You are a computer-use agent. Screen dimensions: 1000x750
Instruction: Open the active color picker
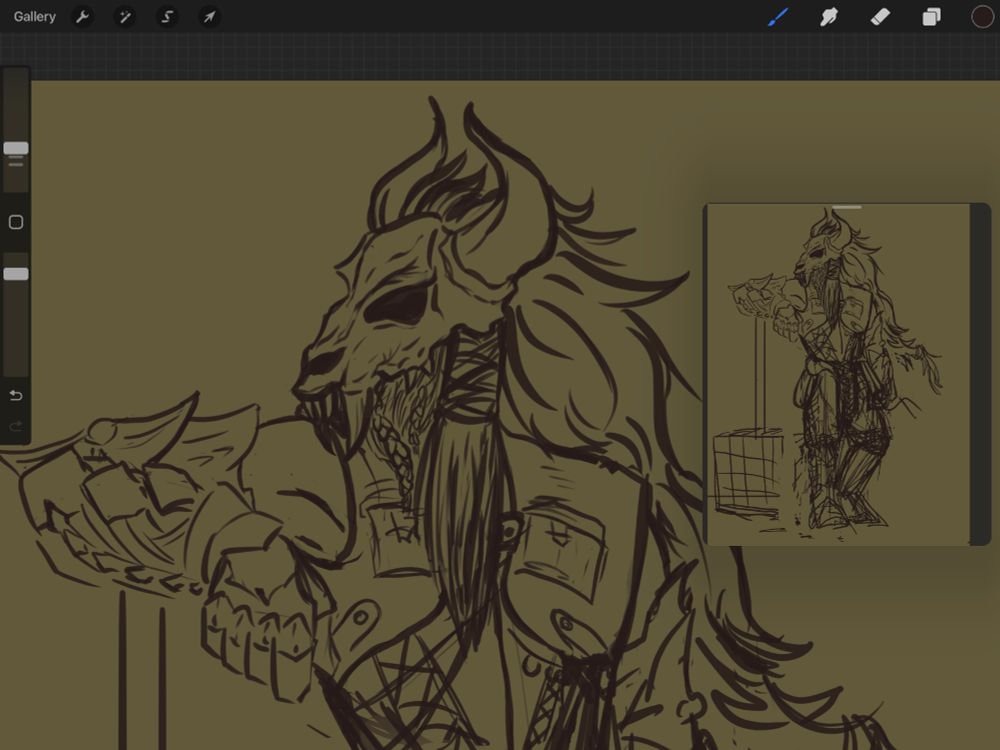[x=982, y=17]
